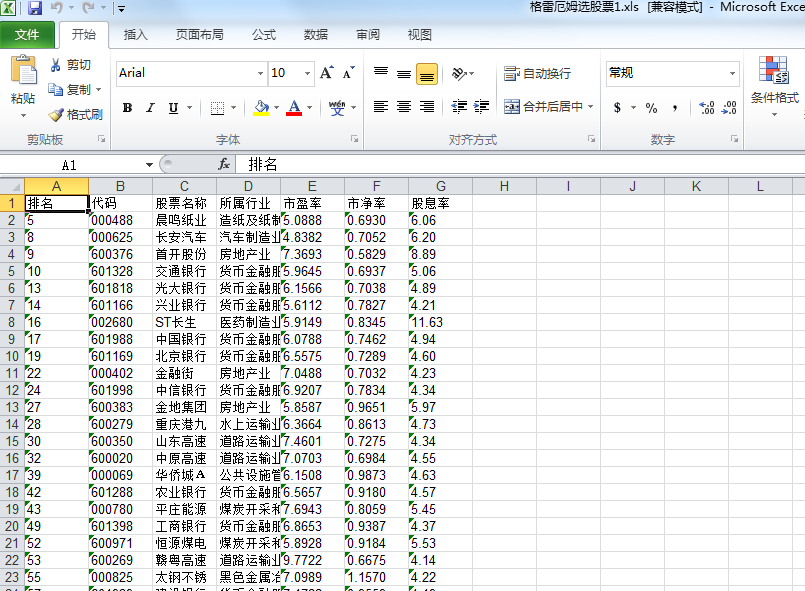This screenshot has height=591, width=805.
Task: Expand the font color dropdown arrow
Action: pyautogui.click(x=310, y=108)
